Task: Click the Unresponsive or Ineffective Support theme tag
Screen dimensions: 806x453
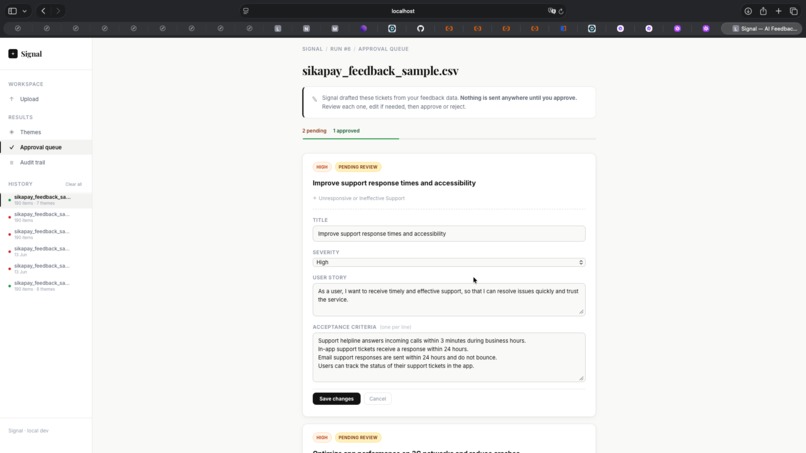Action: [x=359, y=198]
